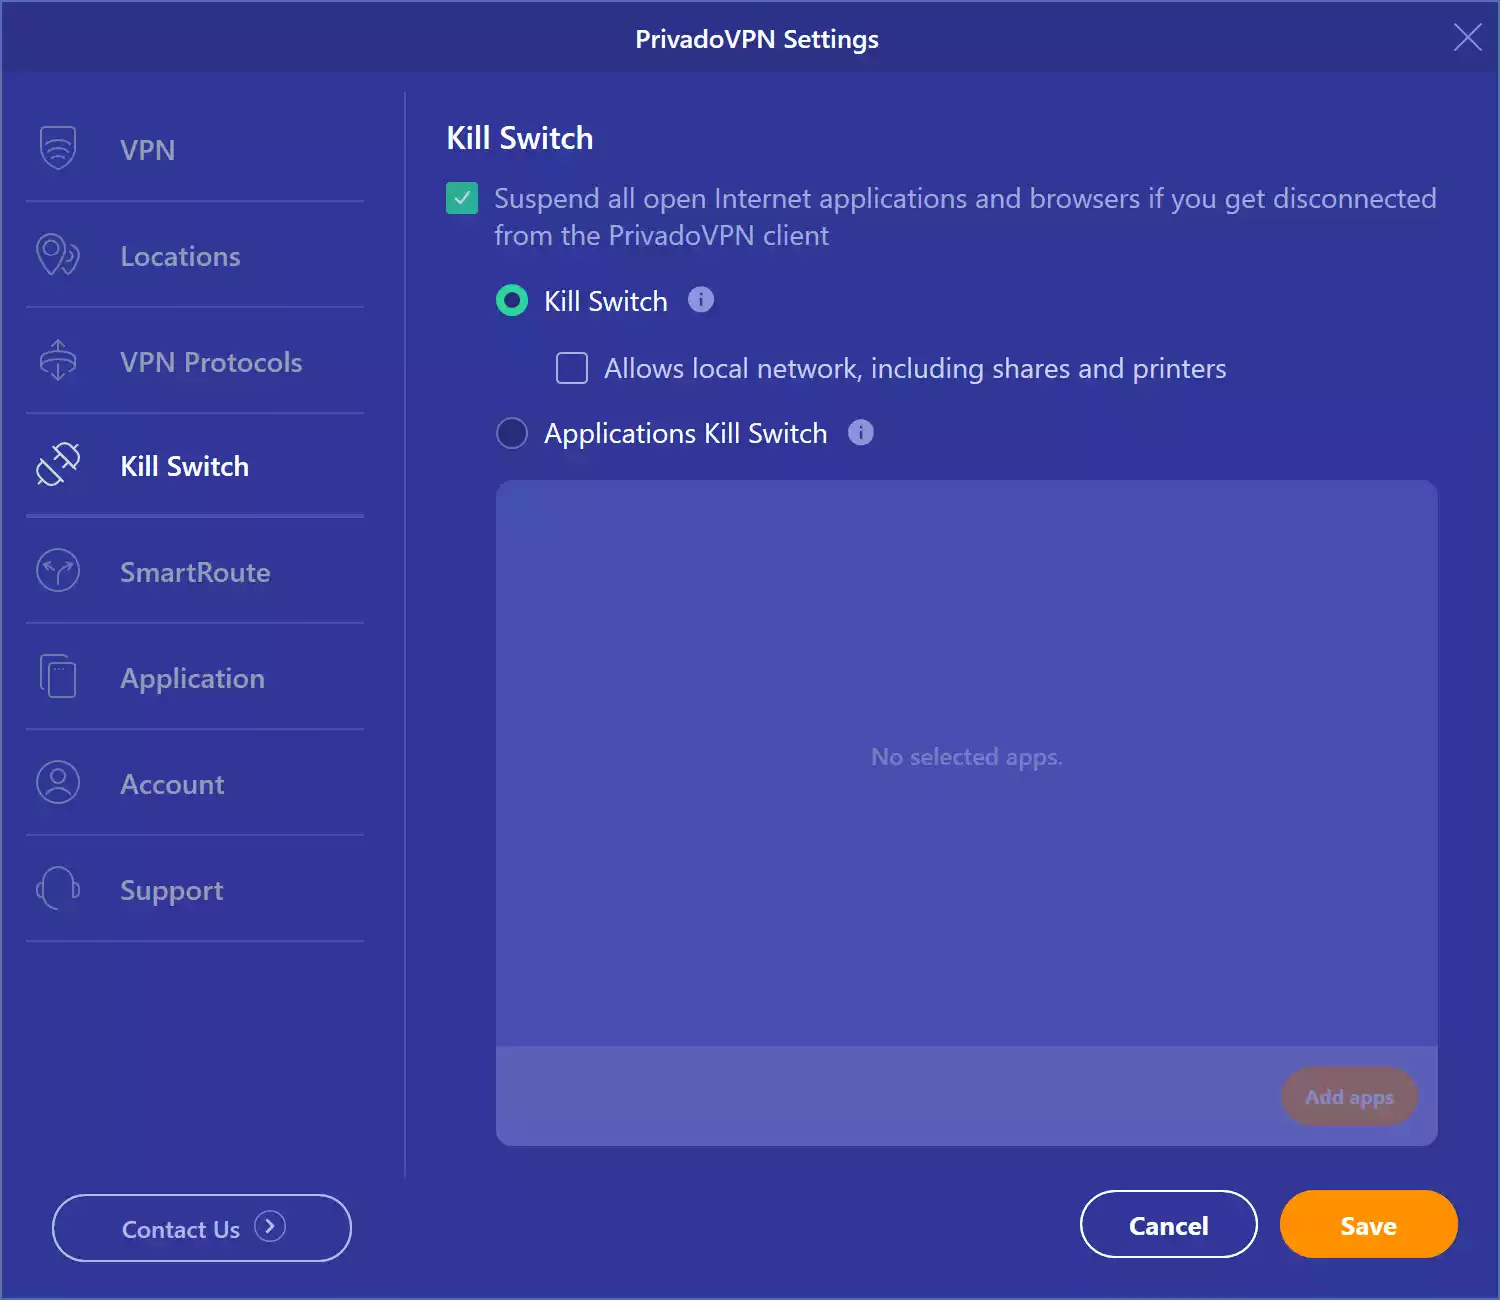Viewport: 1500px width, 1300px height.
Task: Click the Application device icon
Action: pyautogui.click(x=57, y=677)
